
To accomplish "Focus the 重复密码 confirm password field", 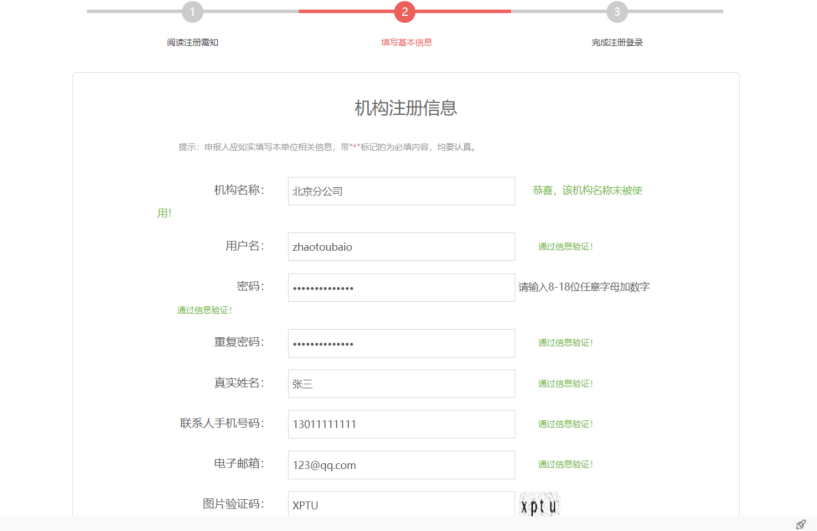I will click(401, 343).
